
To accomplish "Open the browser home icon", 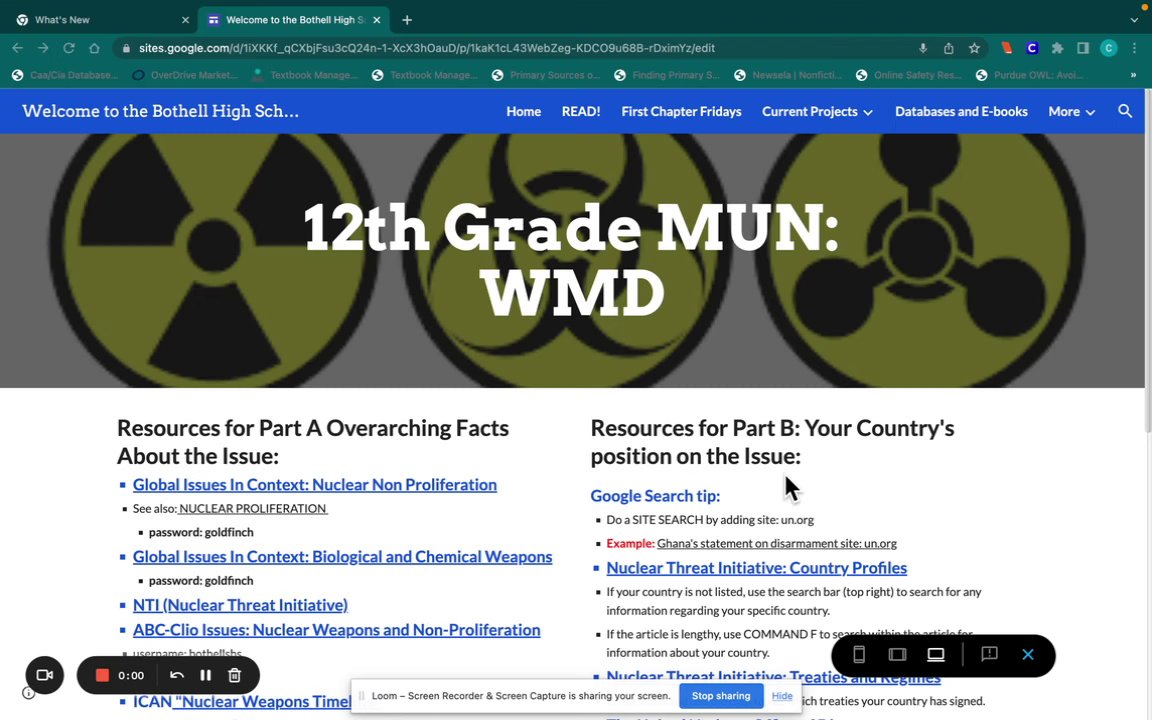I will (94, 48).
